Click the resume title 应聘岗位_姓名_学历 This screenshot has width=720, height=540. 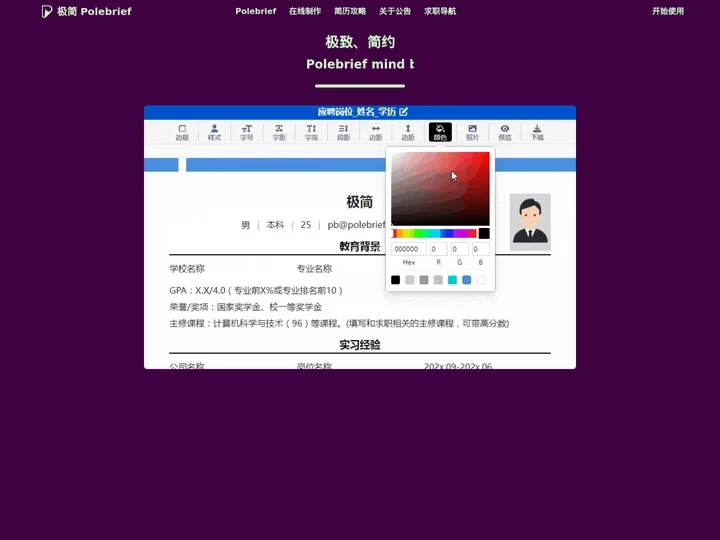[356, 112]
